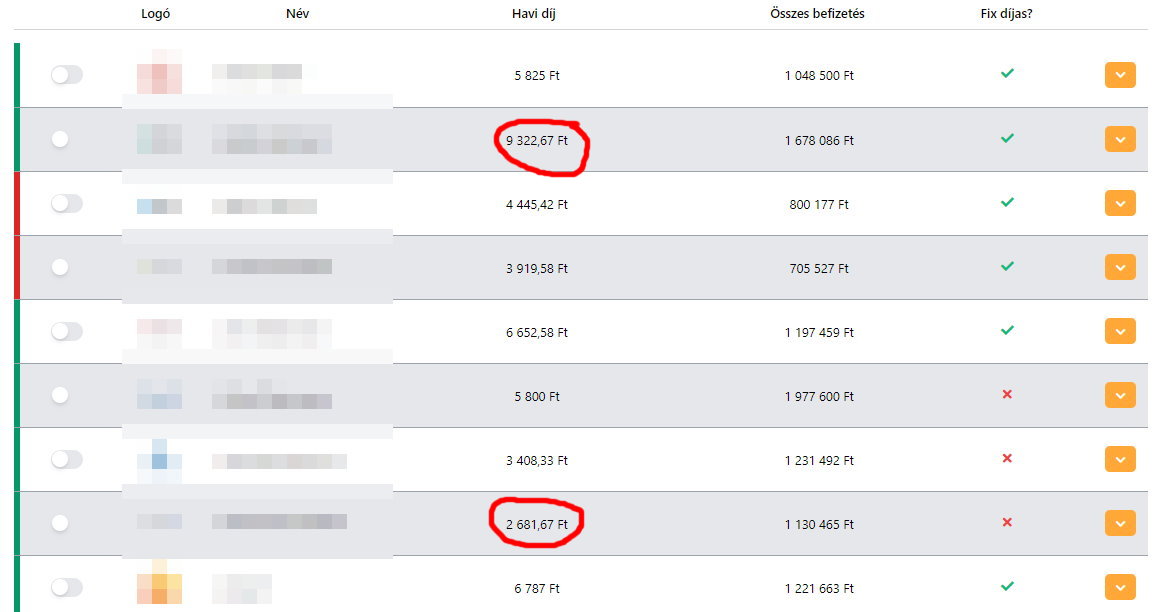Click red X icon in the 2 681,67 Ft row
This screenshot has width=1163, height=612.
point(1007,523)
